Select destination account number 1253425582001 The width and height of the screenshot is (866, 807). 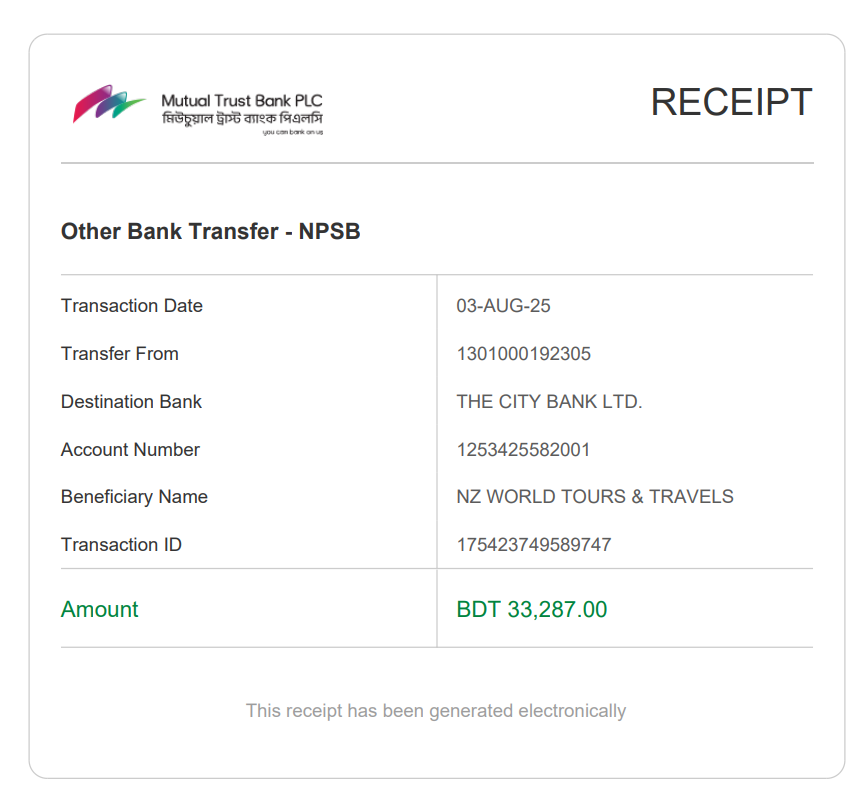coord(523,450)
